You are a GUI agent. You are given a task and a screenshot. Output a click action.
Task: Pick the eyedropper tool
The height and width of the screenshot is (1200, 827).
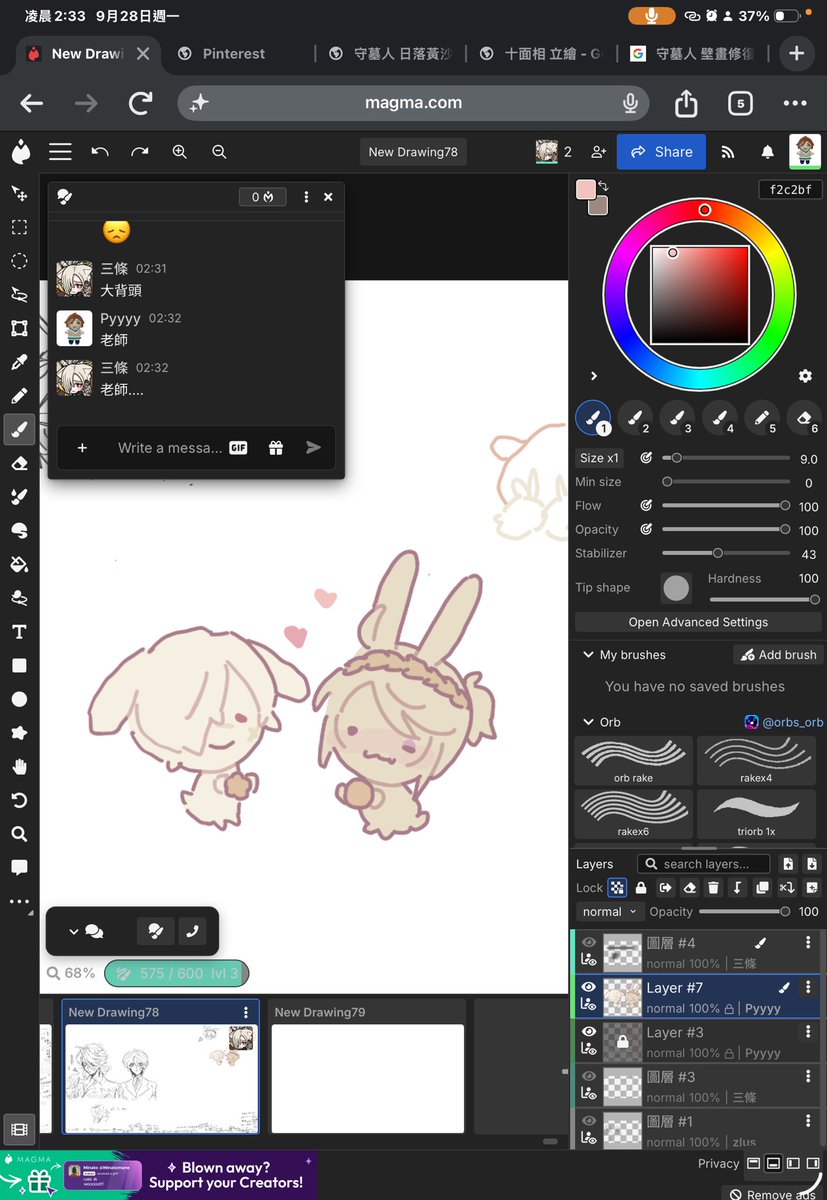click(x=19, y=362)
